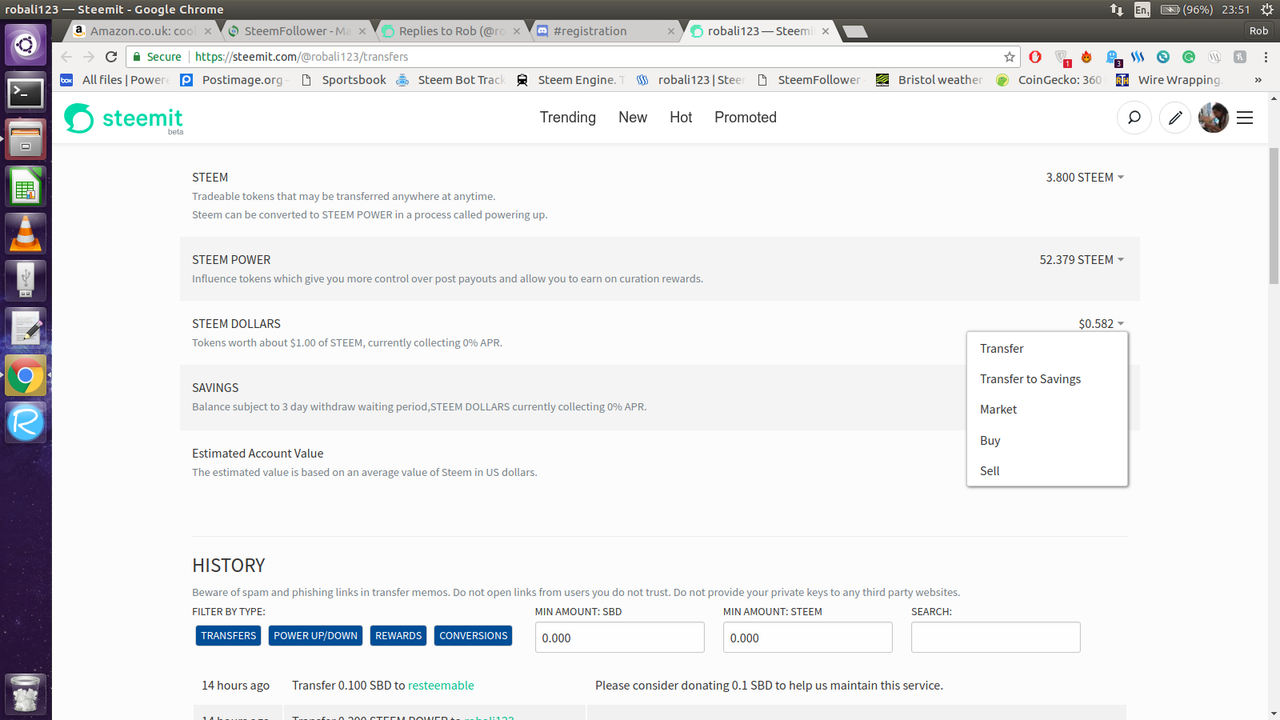The height and width of the screenshot is (720, 1280).
Task: Click the pencil icon to write post
Action: pyautogui.click(x=1176, y=118)
